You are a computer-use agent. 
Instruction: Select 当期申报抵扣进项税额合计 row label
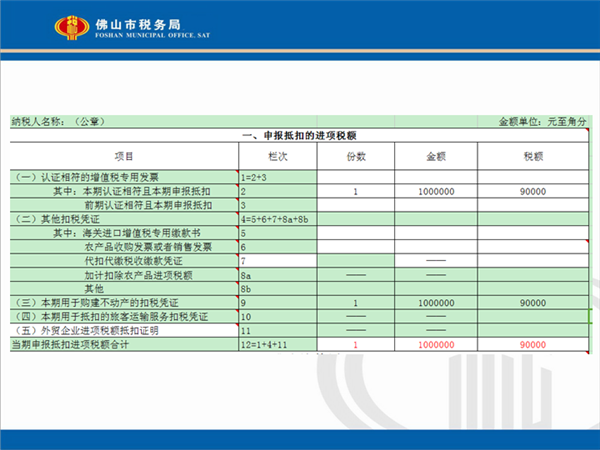point(124,344)
